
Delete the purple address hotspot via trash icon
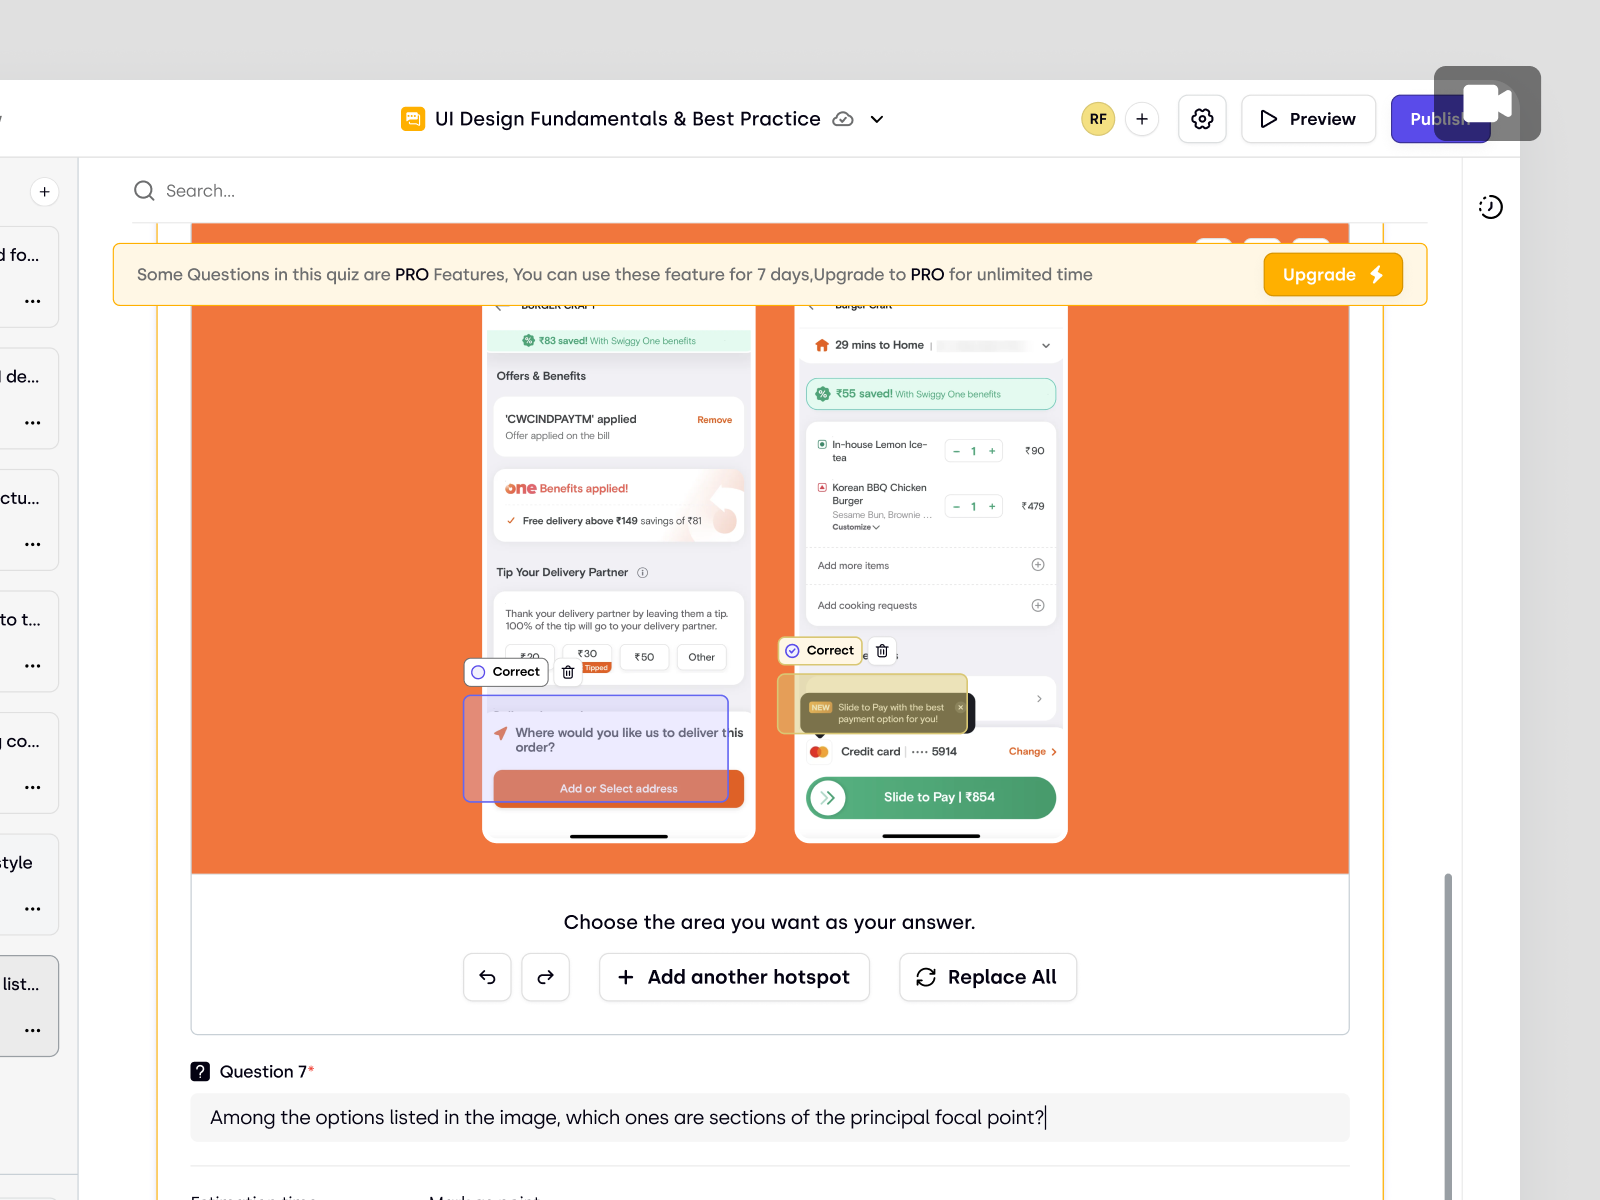pos(568,673)
